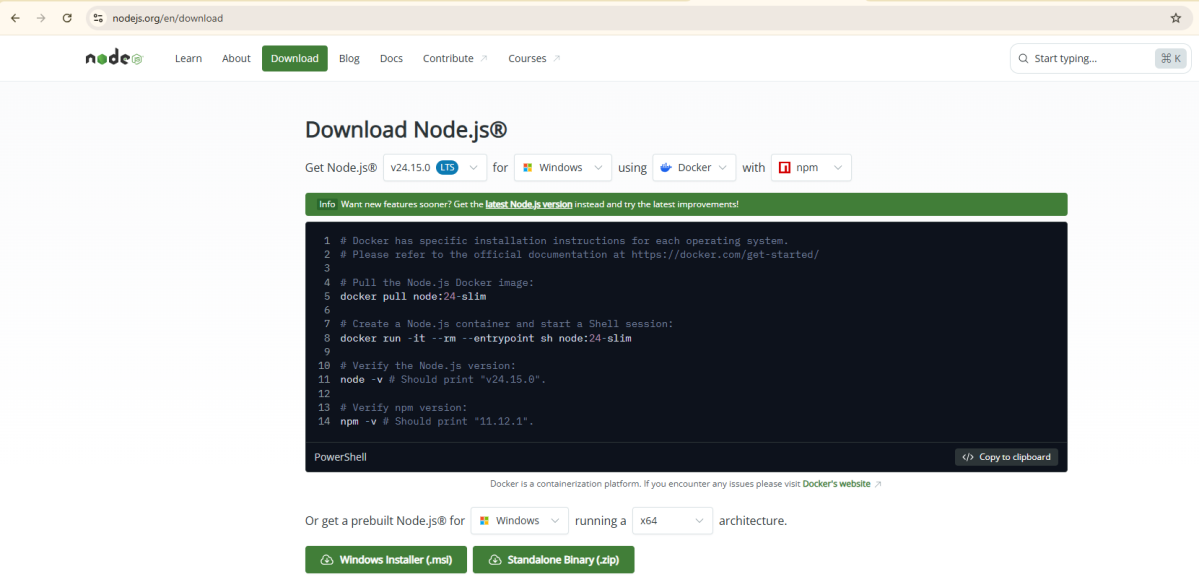Click the download cloud icon on Windows Installer
This screenshot has width=1199, height=582.
pos(327,560)
